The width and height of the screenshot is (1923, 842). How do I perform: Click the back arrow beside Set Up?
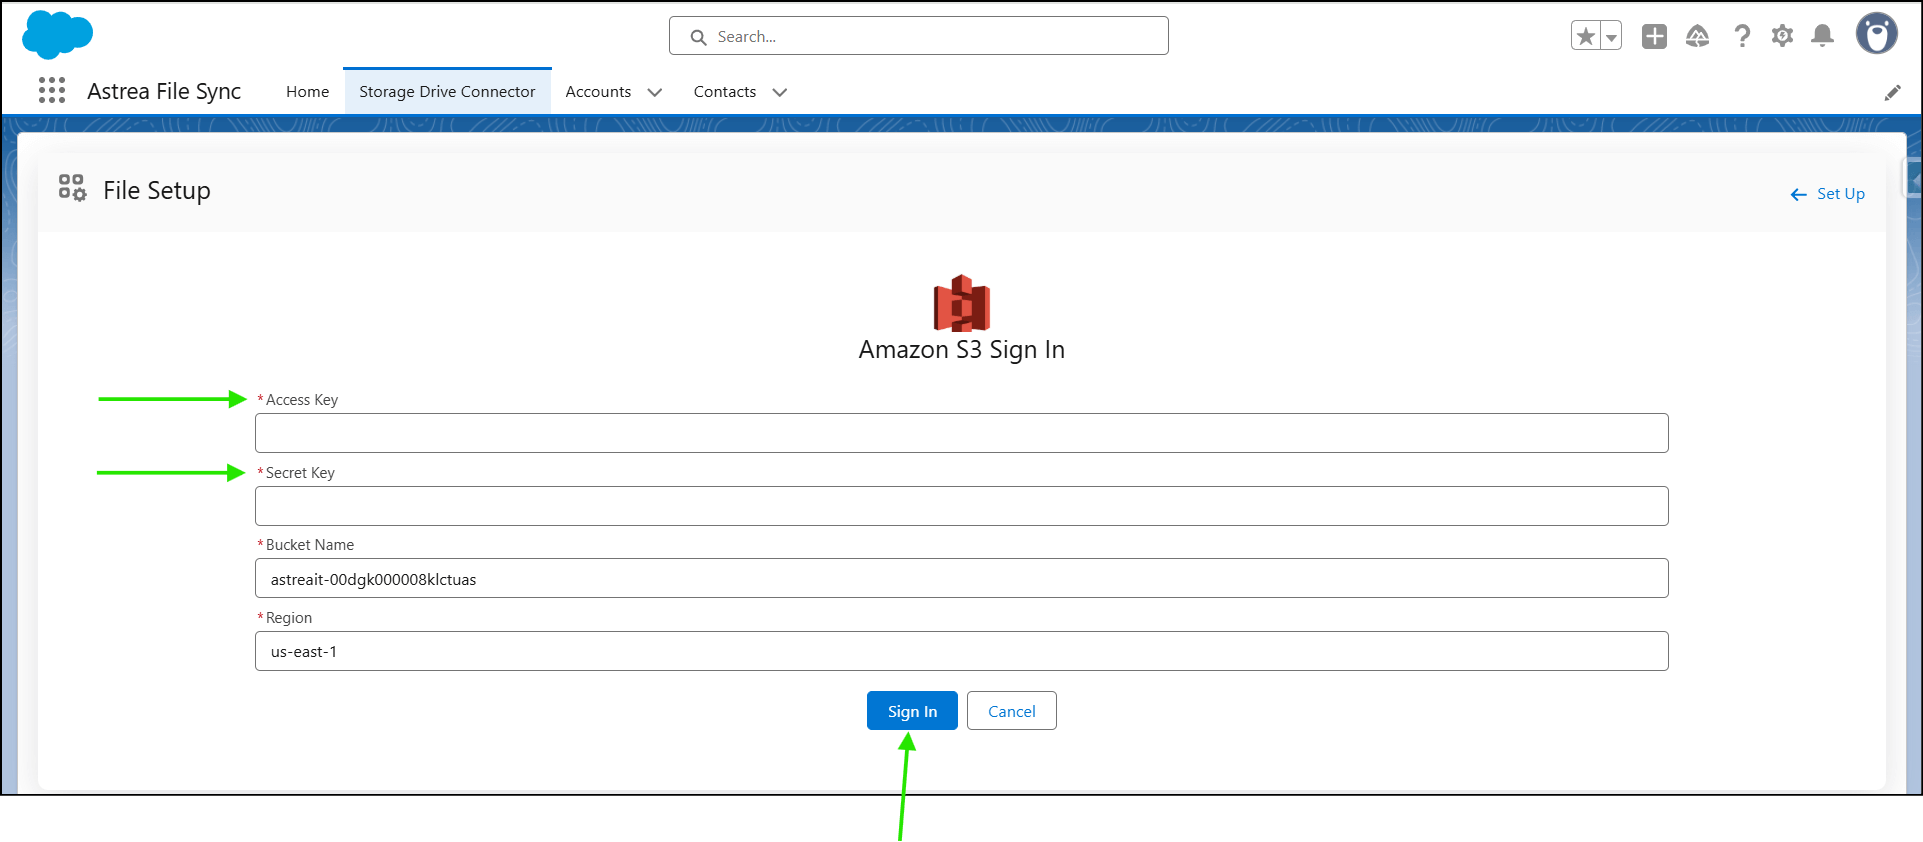1798,195
